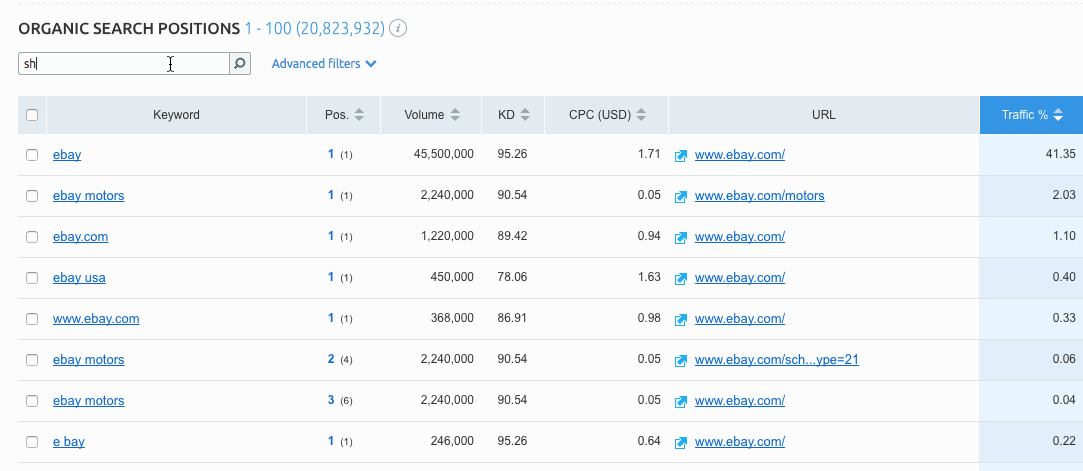Image resolution: width=1083 pixels, height=471 pixels.
Task: Open the info icon beside results count
Action: 399,28
